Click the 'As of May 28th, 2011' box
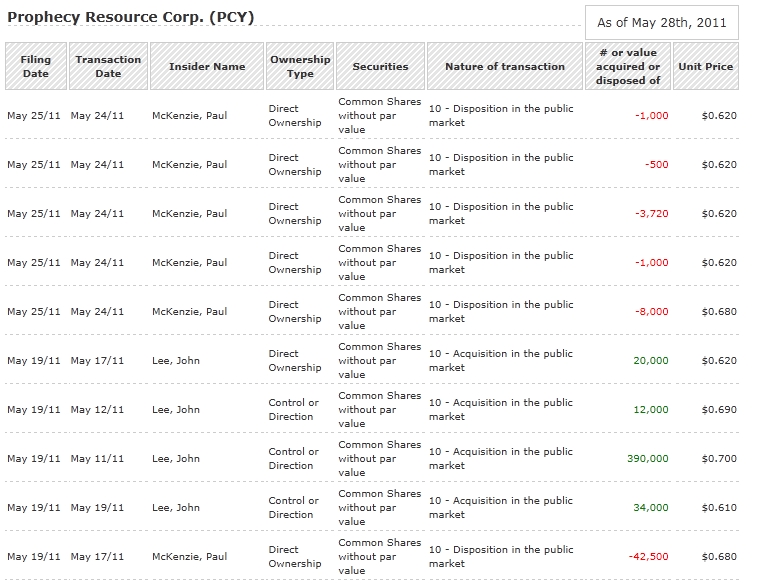 tap(662, 22)
